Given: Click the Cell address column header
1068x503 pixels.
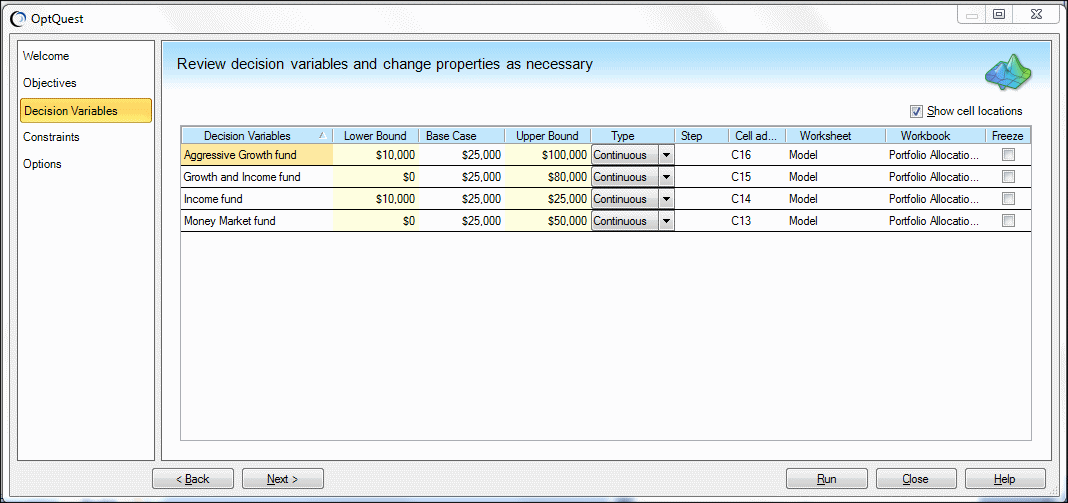Looking at the screenshot, I should point(757,136).
